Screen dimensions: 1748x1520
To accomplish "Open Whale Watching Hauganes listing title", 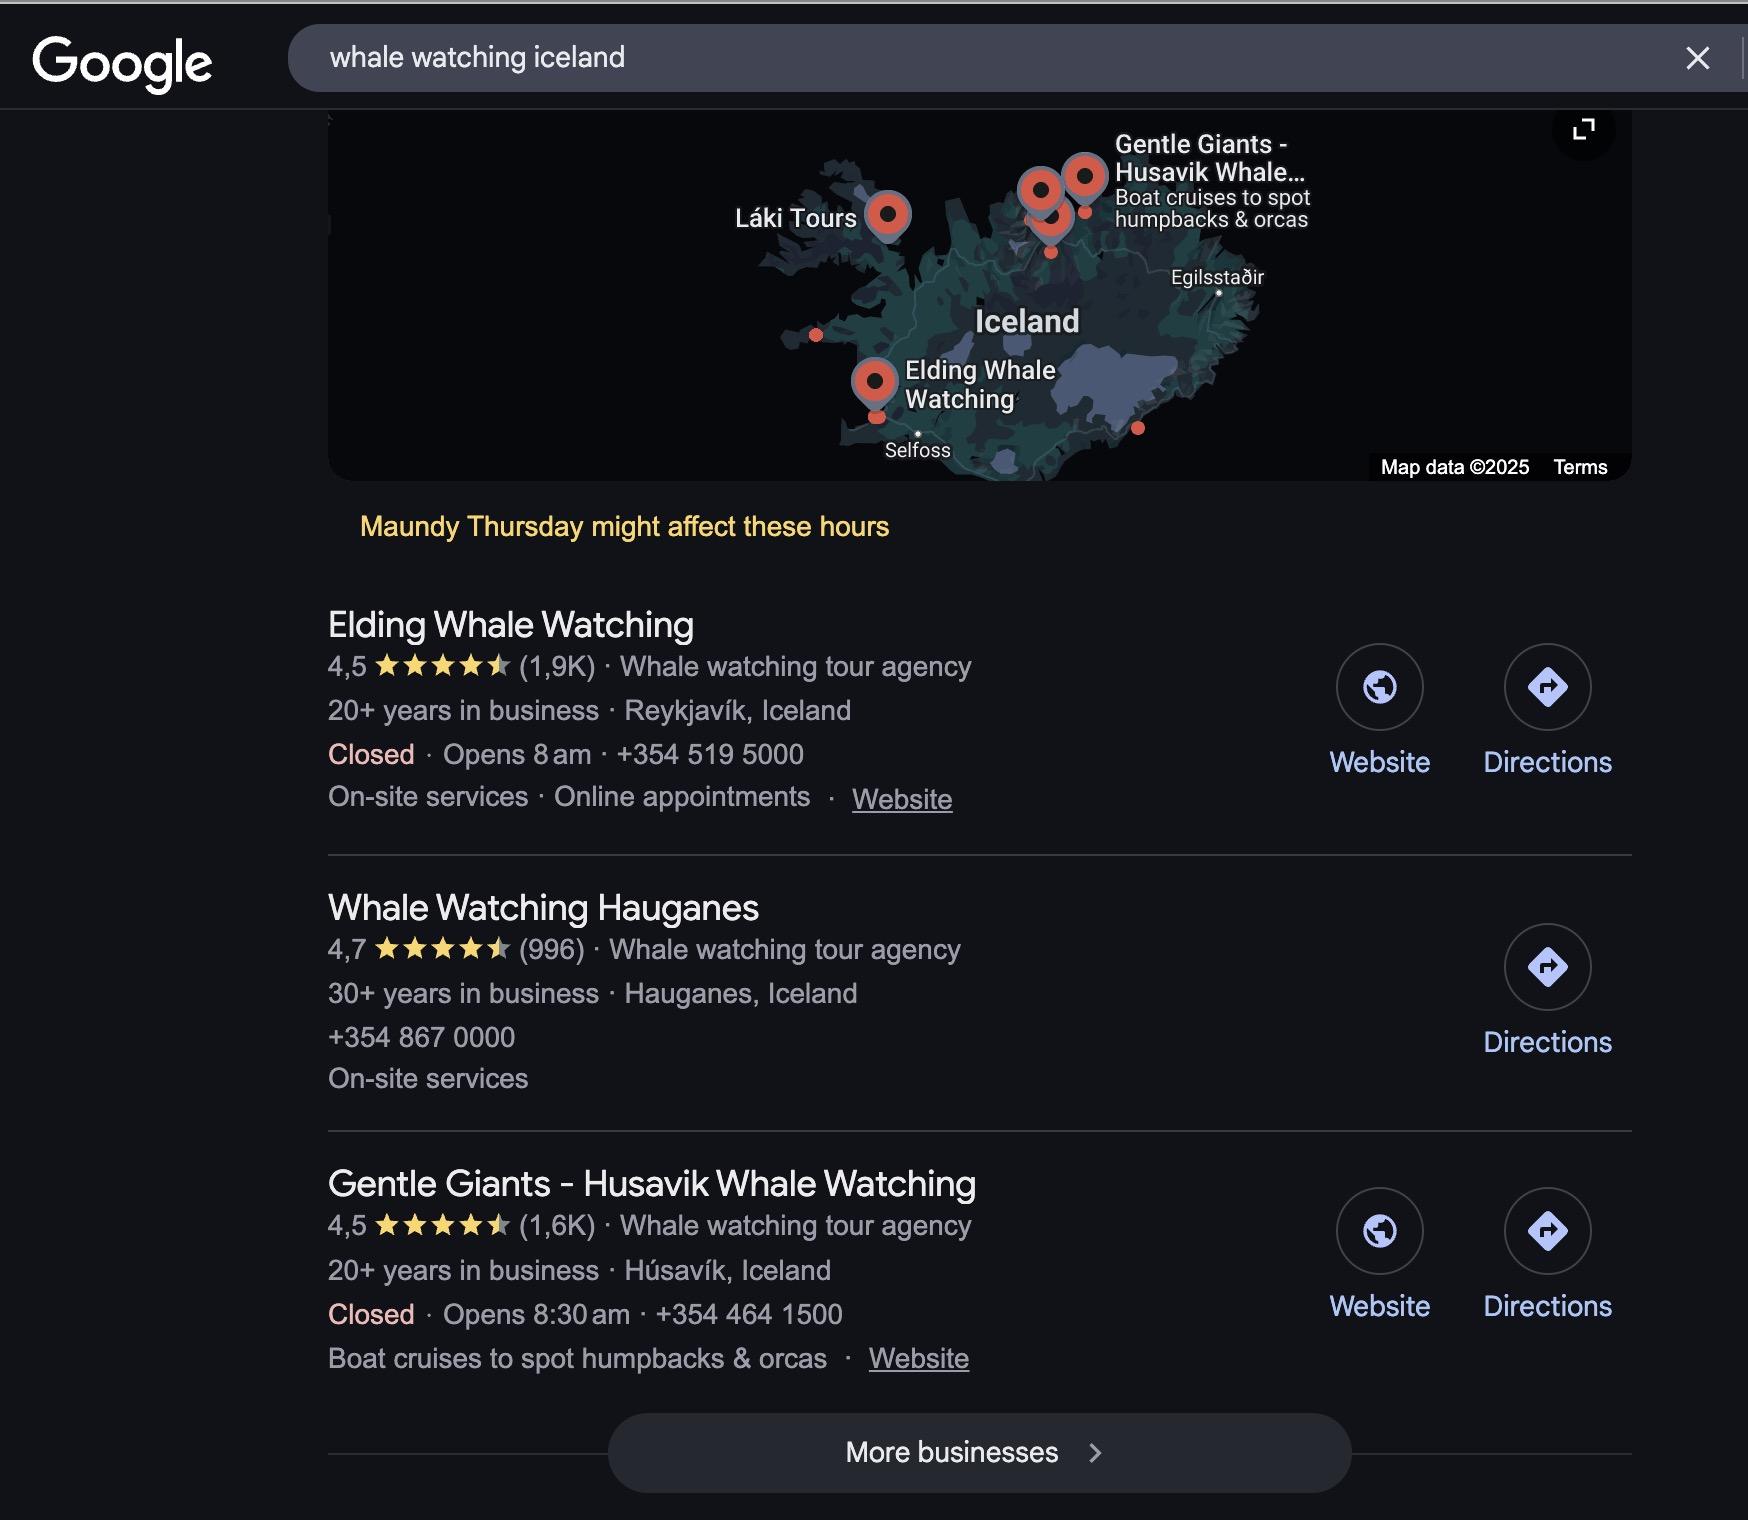I will 543,908.
